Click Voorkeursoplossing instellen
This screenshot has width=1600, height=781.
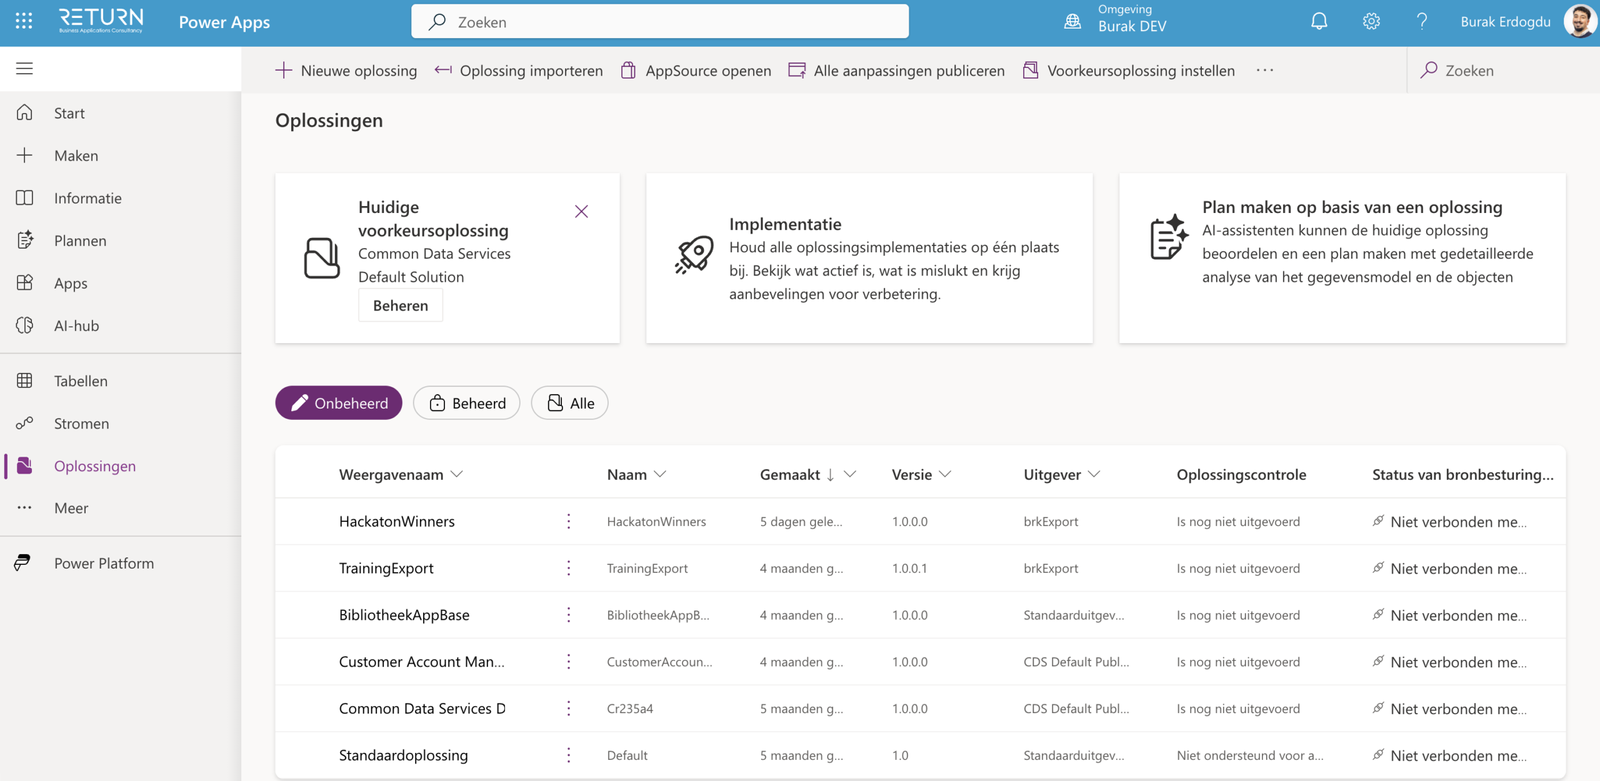tap(1129, 70)
